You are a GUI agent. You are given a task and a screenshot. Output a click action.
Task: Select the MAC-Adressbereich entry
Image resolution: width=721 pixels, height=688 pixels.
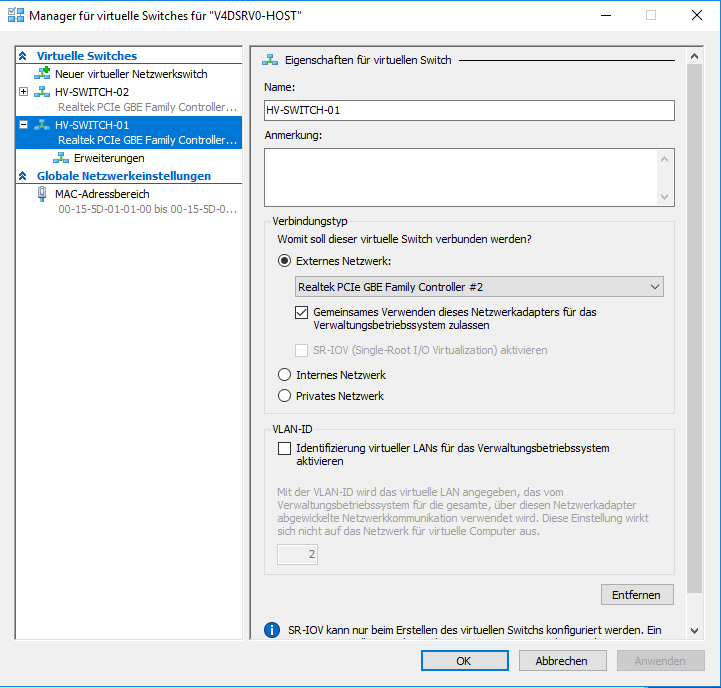[x=102, y=194]
